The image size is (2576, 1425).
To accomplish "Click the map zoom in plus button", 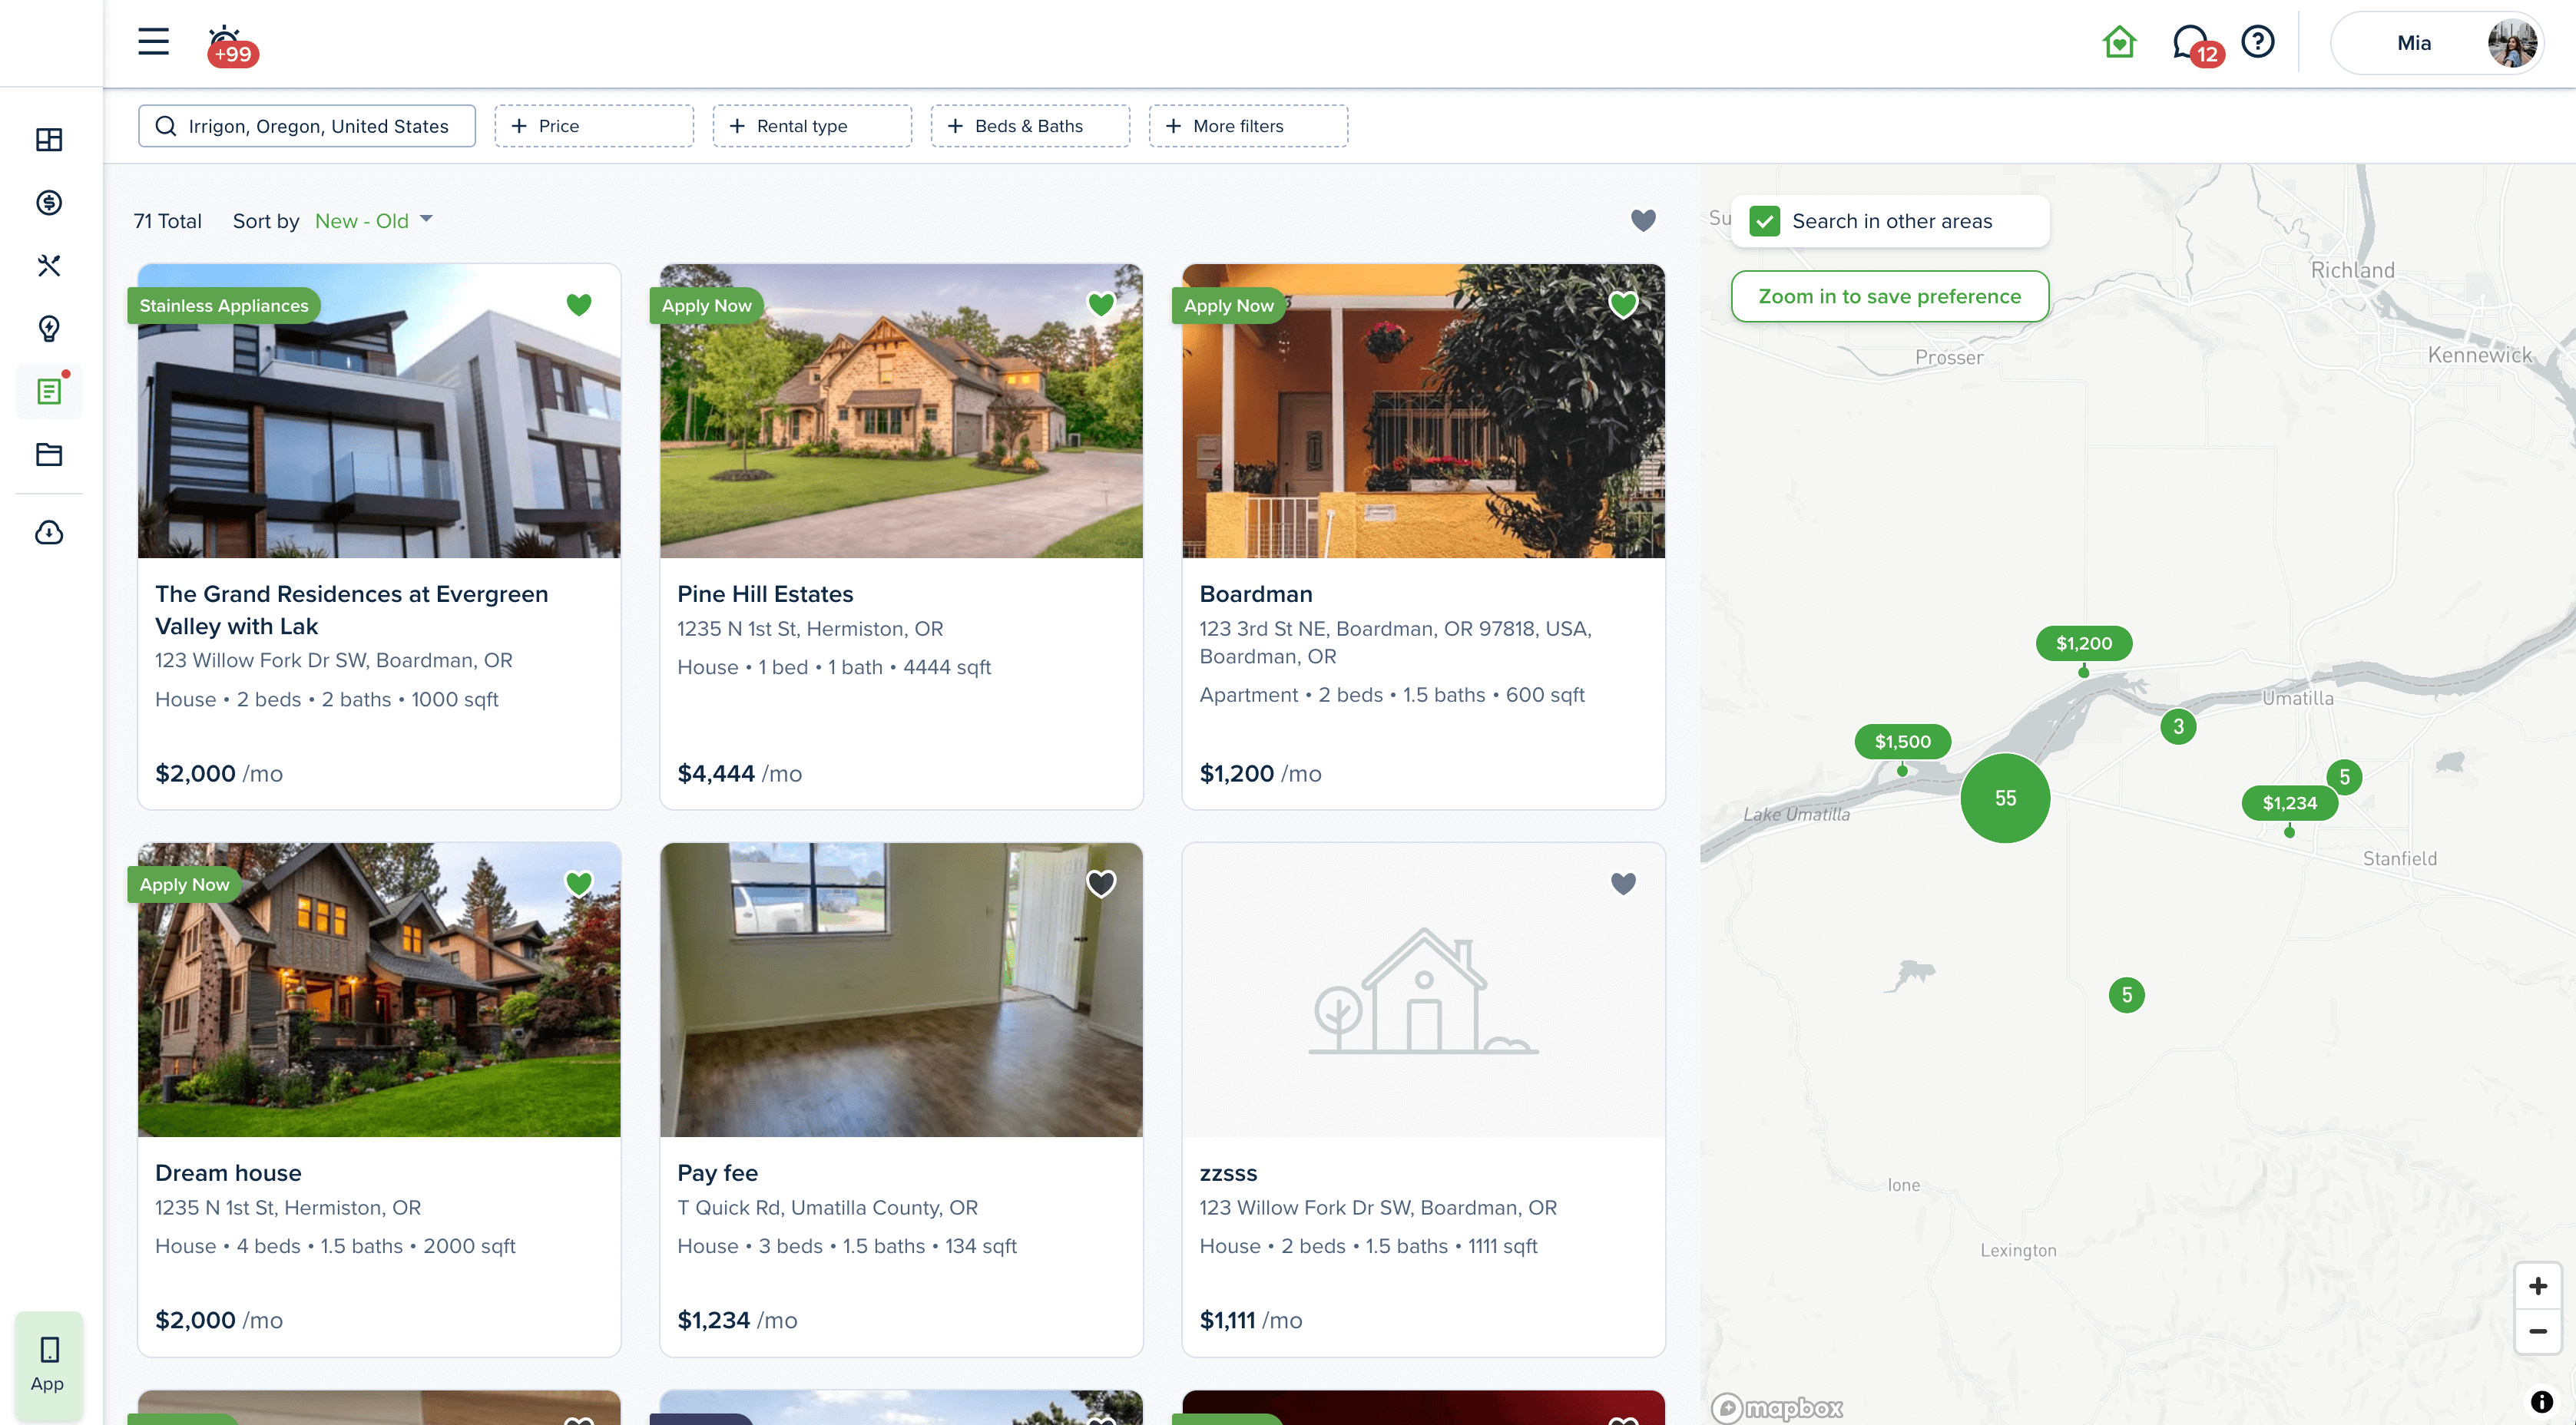I will tap(2536, 1285).
